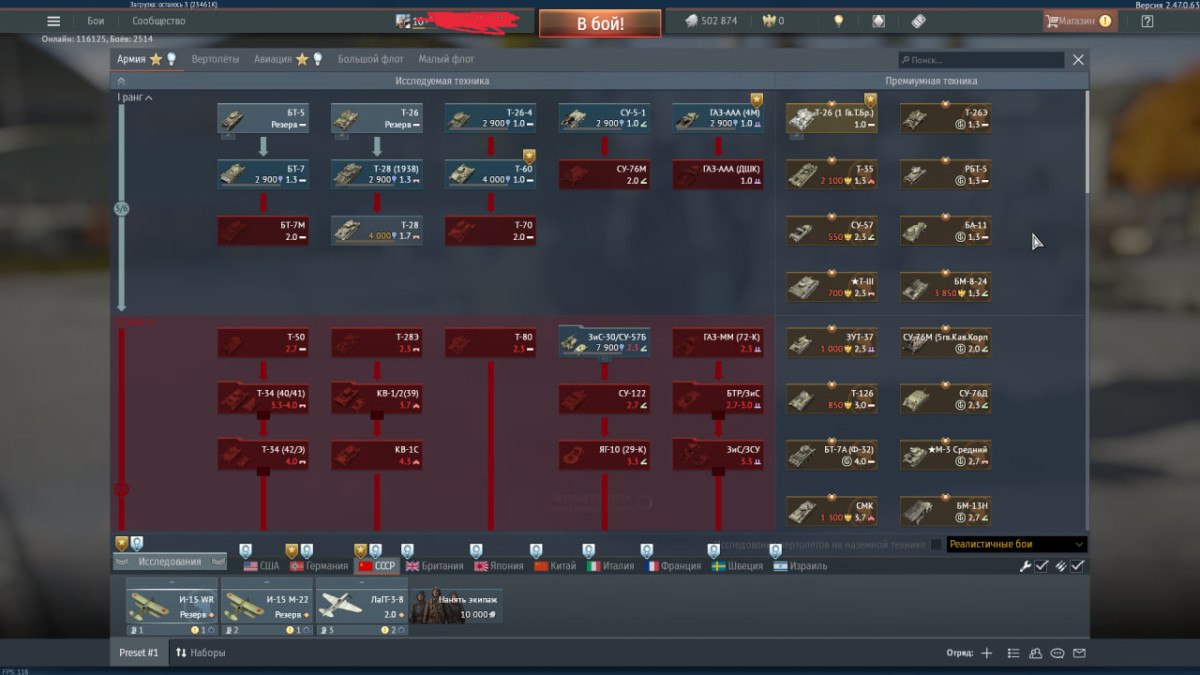This screenshot has width=1200, height=675.
Task: Click the list icon right of squad plus
Action: click(1014, 653)
